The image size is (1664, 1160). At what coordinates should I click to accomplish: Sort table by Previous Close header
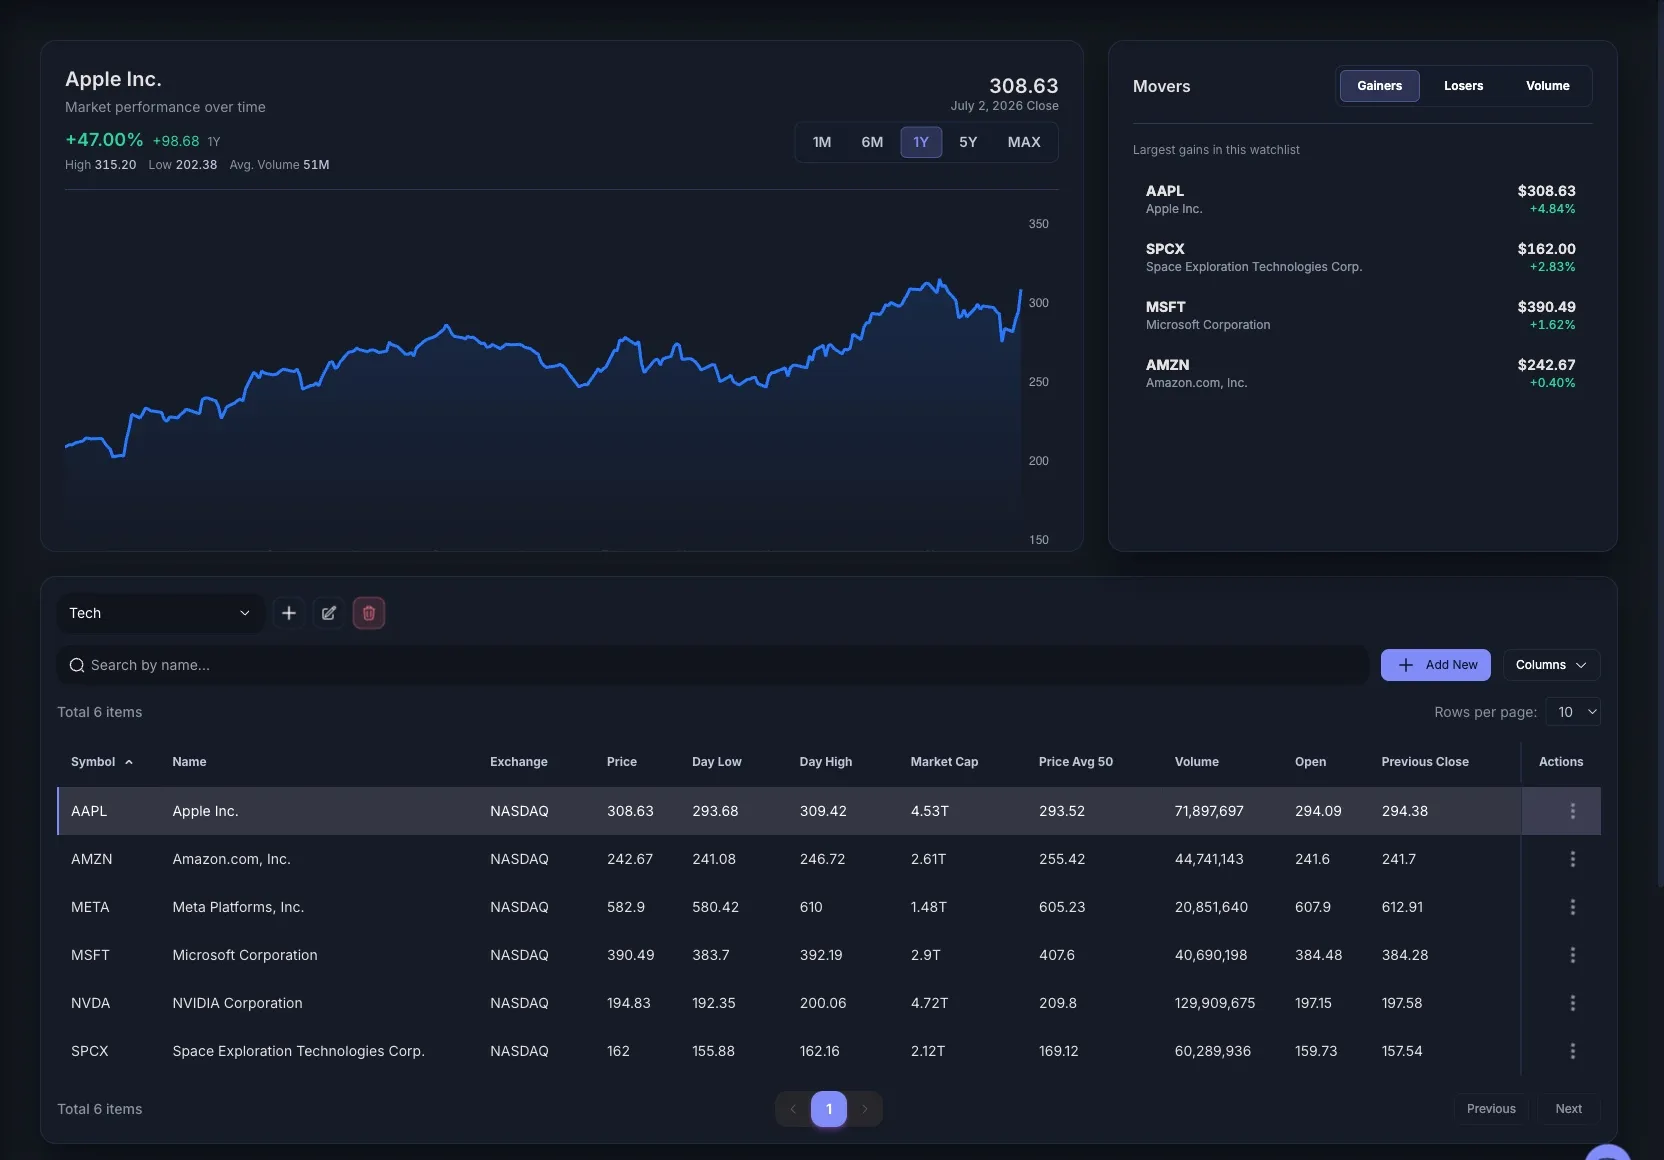click(x=1425, y=762)
